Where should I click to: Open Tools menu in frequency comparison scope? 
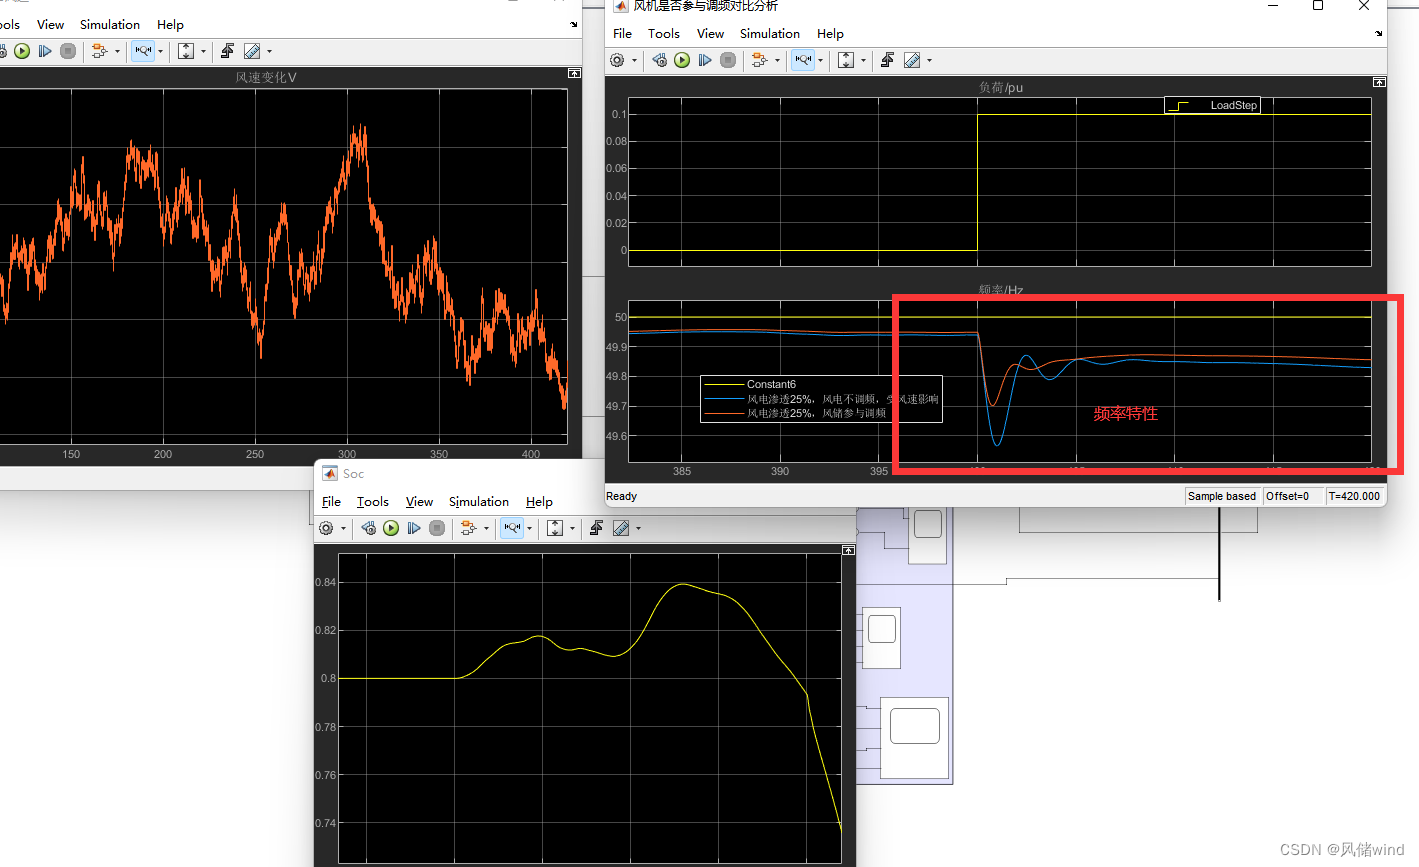click(663, 33)
